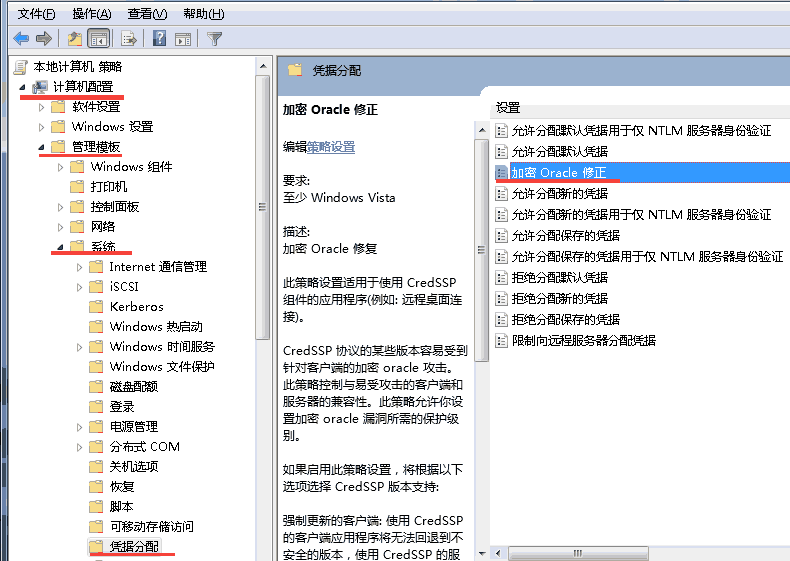The height and width of the screenshot is (561, 790).
Task: Click the Filter funnel toolbar icon
Action: pyautogui.click(x=214, y=39)
